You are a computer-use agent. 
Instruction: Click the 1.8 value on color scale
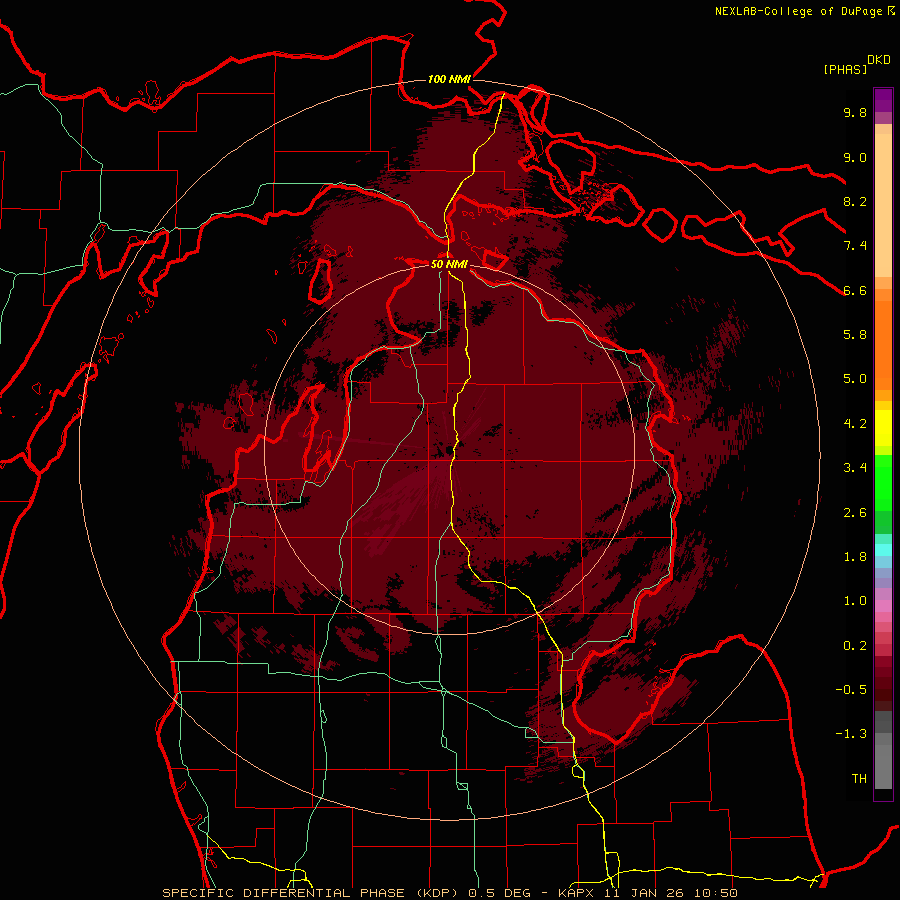(x=855, y=557)
